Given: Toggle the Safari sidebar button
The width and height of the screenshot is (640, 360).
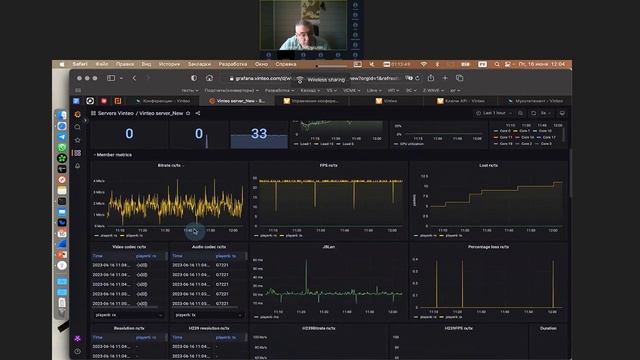Looking at the screenshot, I should pyautogui.click(x=111, y=78).
